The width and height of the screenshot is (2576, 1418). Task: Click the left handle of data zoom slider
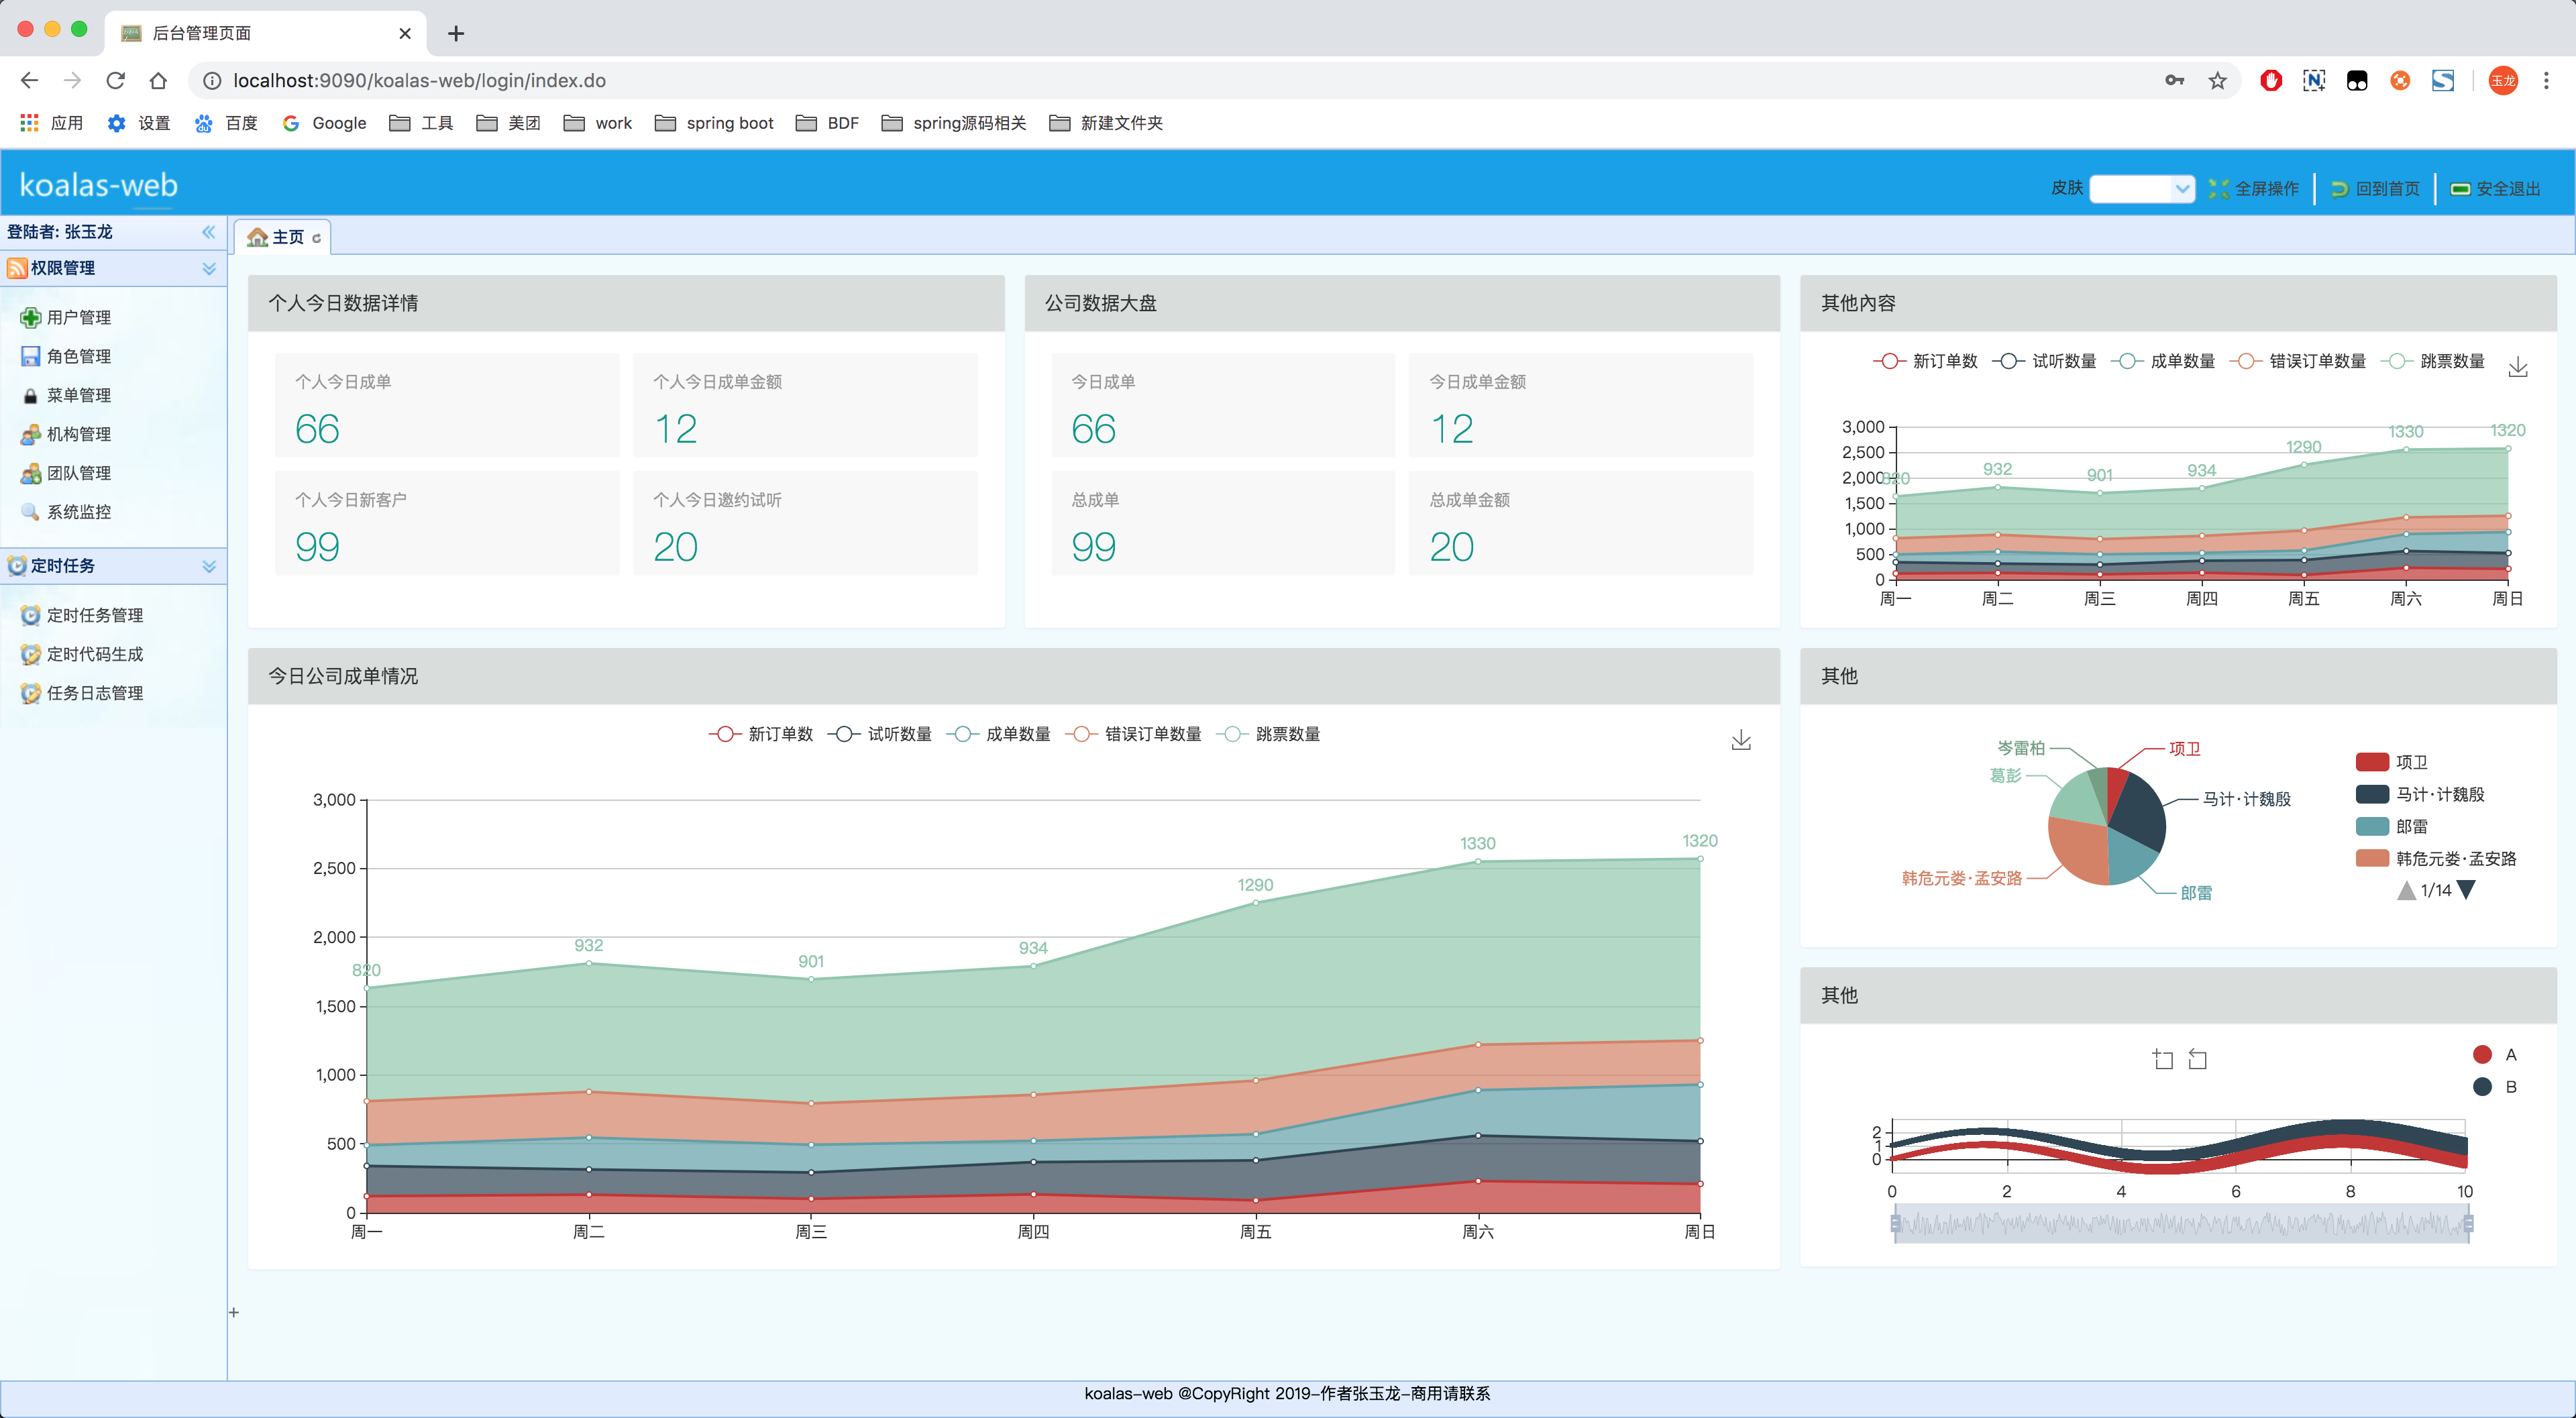(x=1894, y=1223)
